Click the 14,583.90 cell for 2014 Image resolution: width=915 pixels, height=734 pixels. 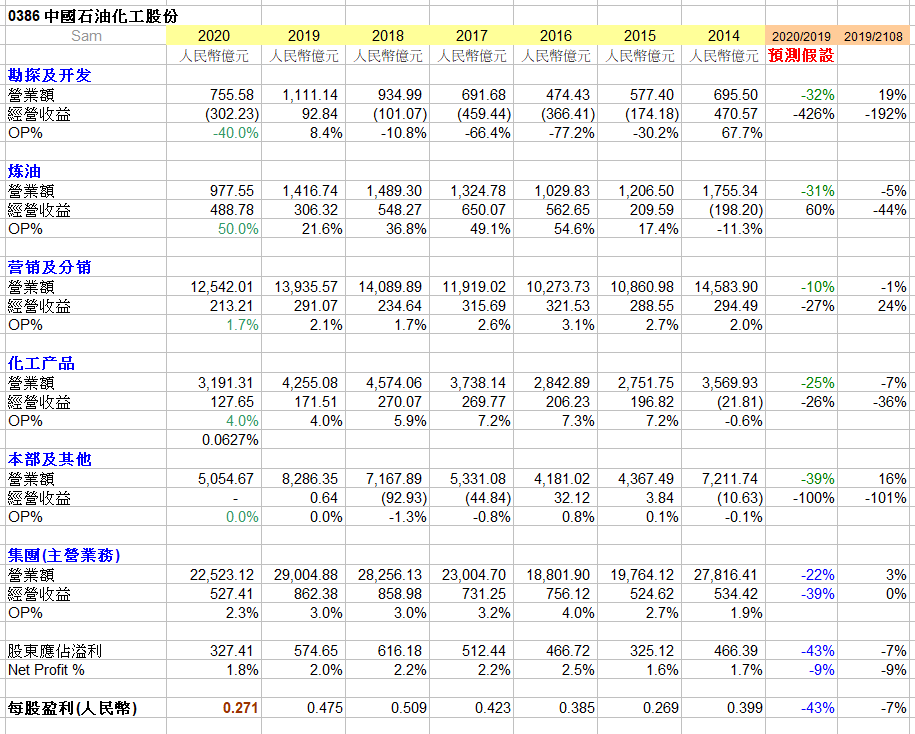pos(726,286)
